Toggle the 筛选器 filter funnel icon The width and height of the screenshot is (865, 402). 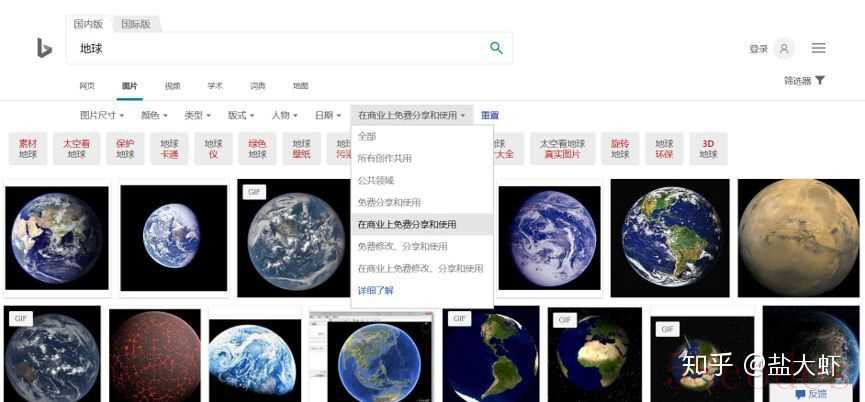click(820, 81)
